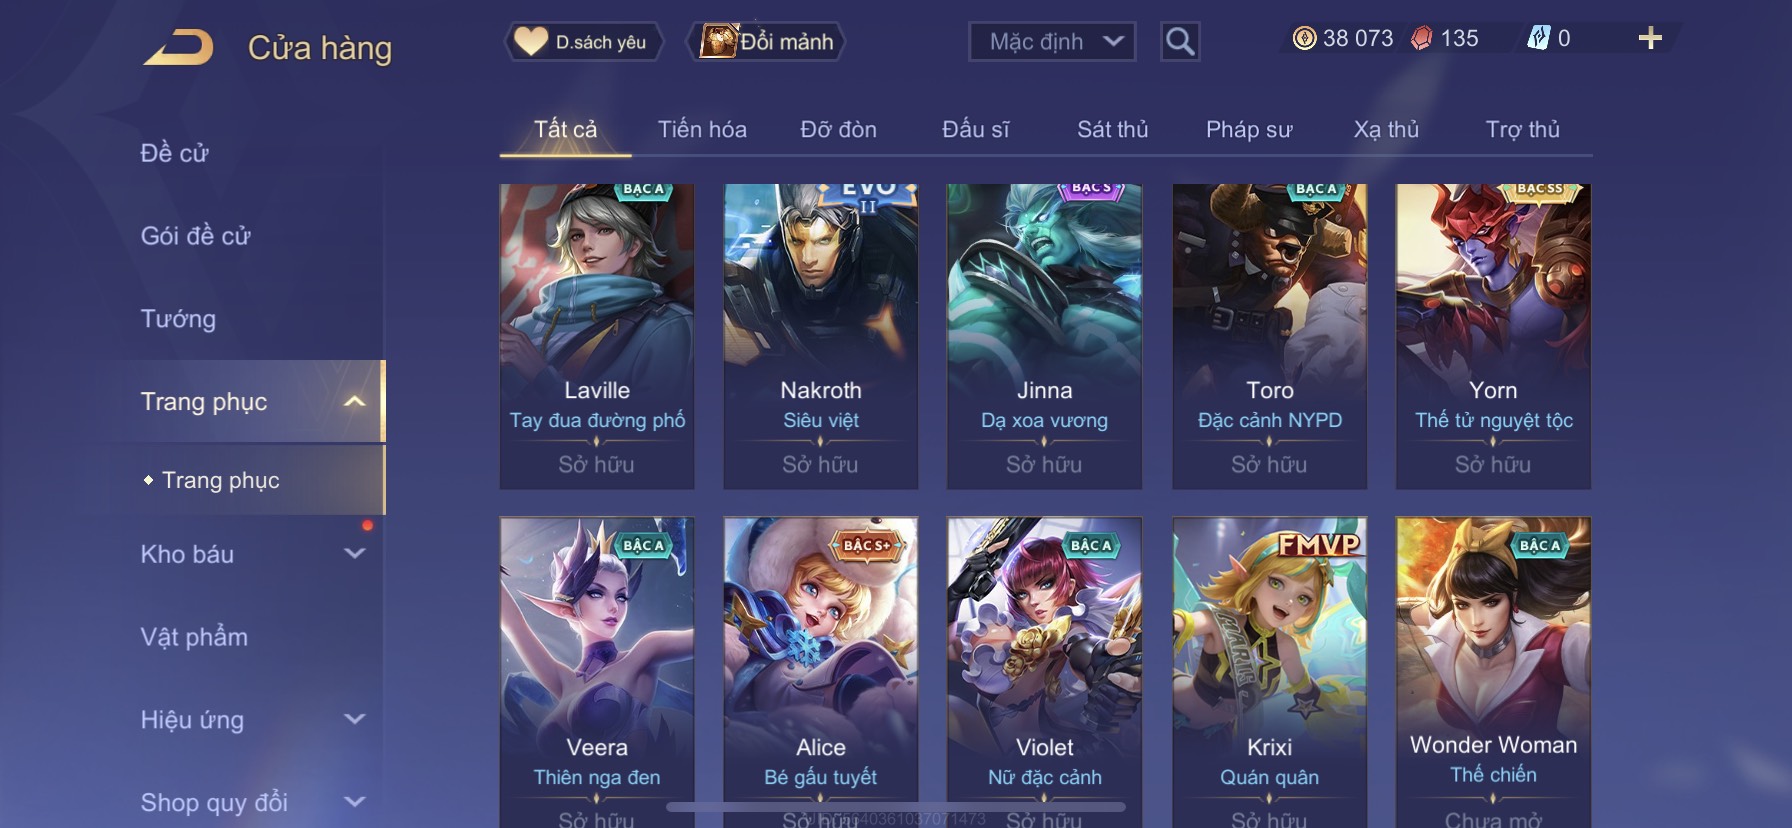This screenshot has height=828, width=1792.
Task: Open Tướng in the sidebar
Action: point(178,319)
